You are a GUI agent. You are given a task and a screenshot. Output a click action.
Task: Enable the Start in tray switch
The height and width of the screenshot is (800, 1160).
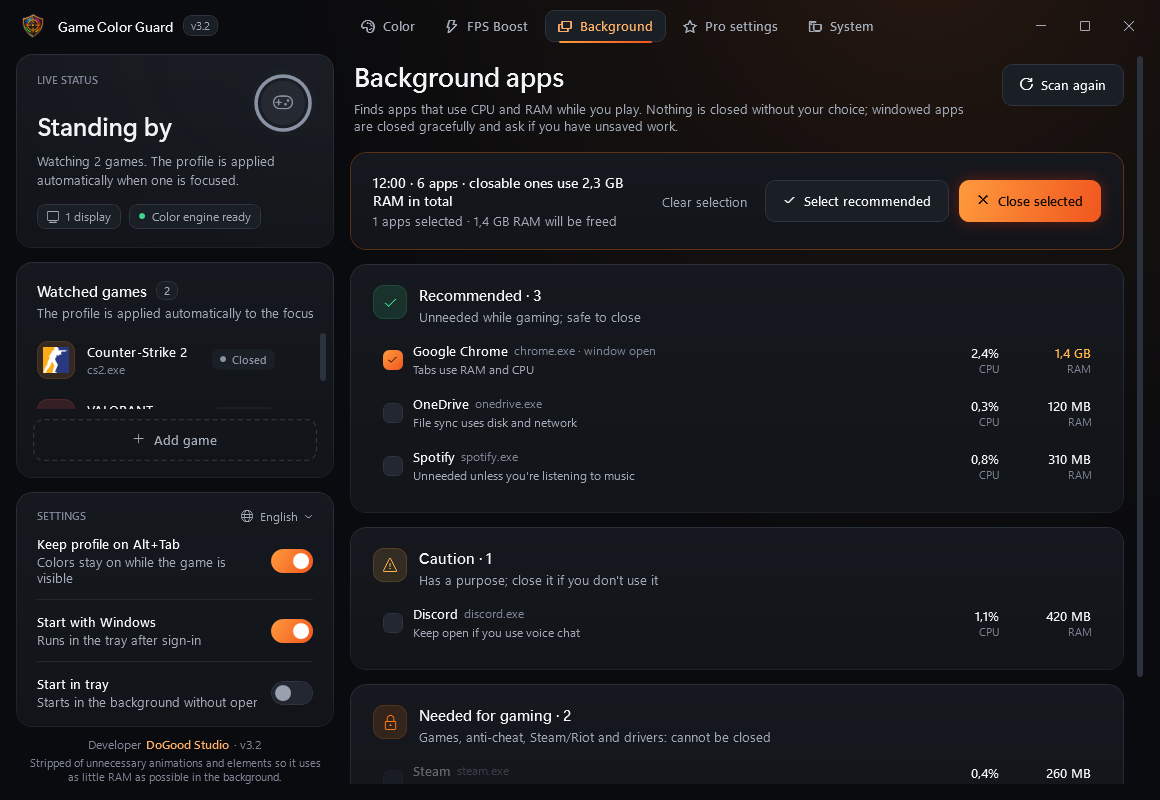pyautogui.click(x=291, y=693)
